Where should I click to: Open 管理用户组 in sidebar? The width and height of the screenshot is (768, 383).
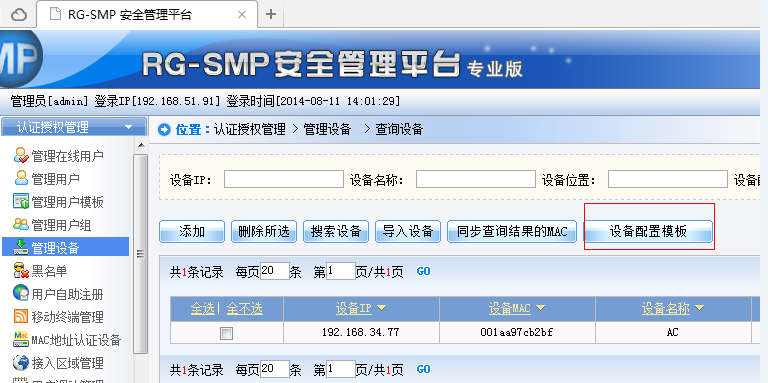(61, 225)
